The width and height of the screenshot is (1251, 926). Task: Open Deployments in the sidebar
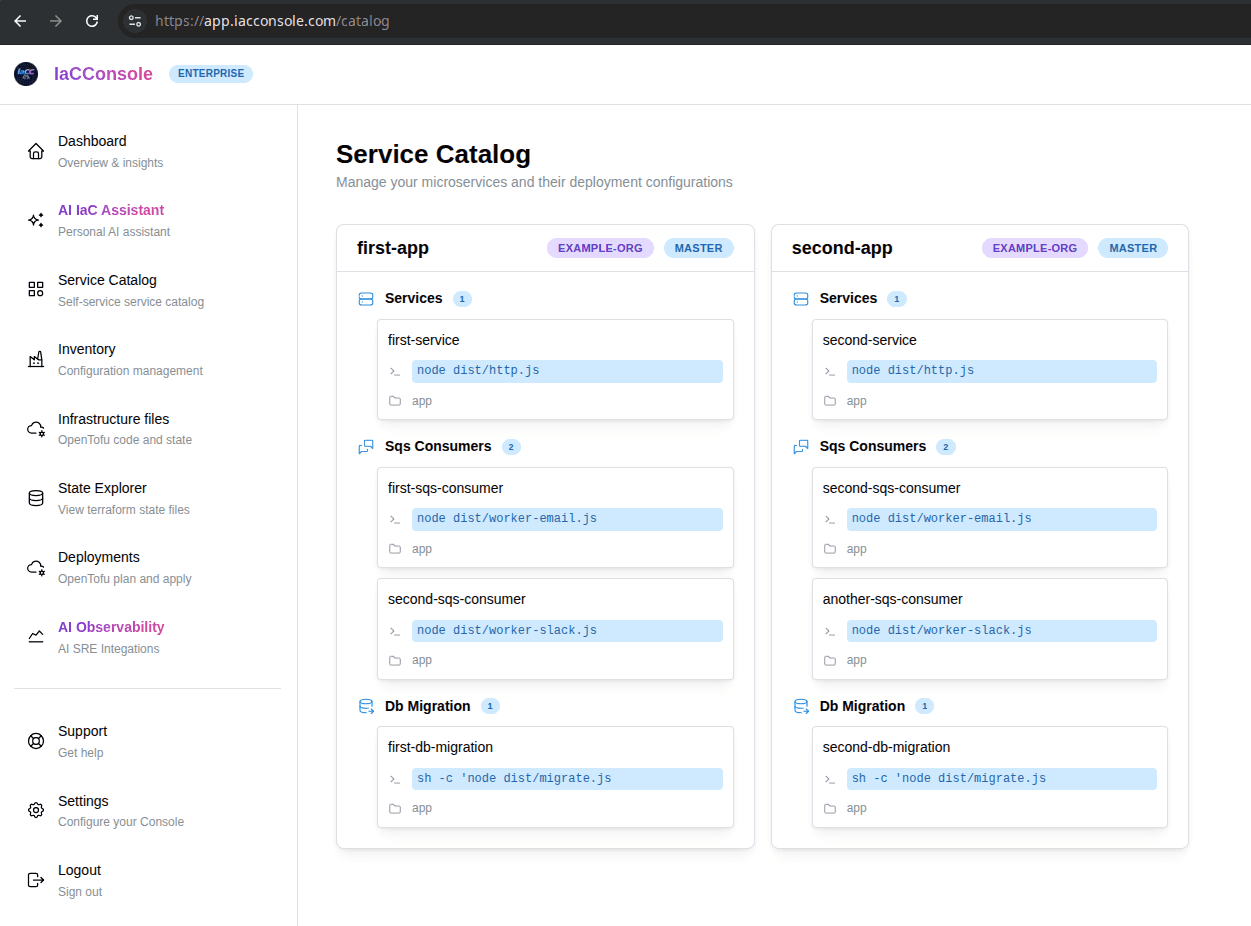(x=148, y=567)
